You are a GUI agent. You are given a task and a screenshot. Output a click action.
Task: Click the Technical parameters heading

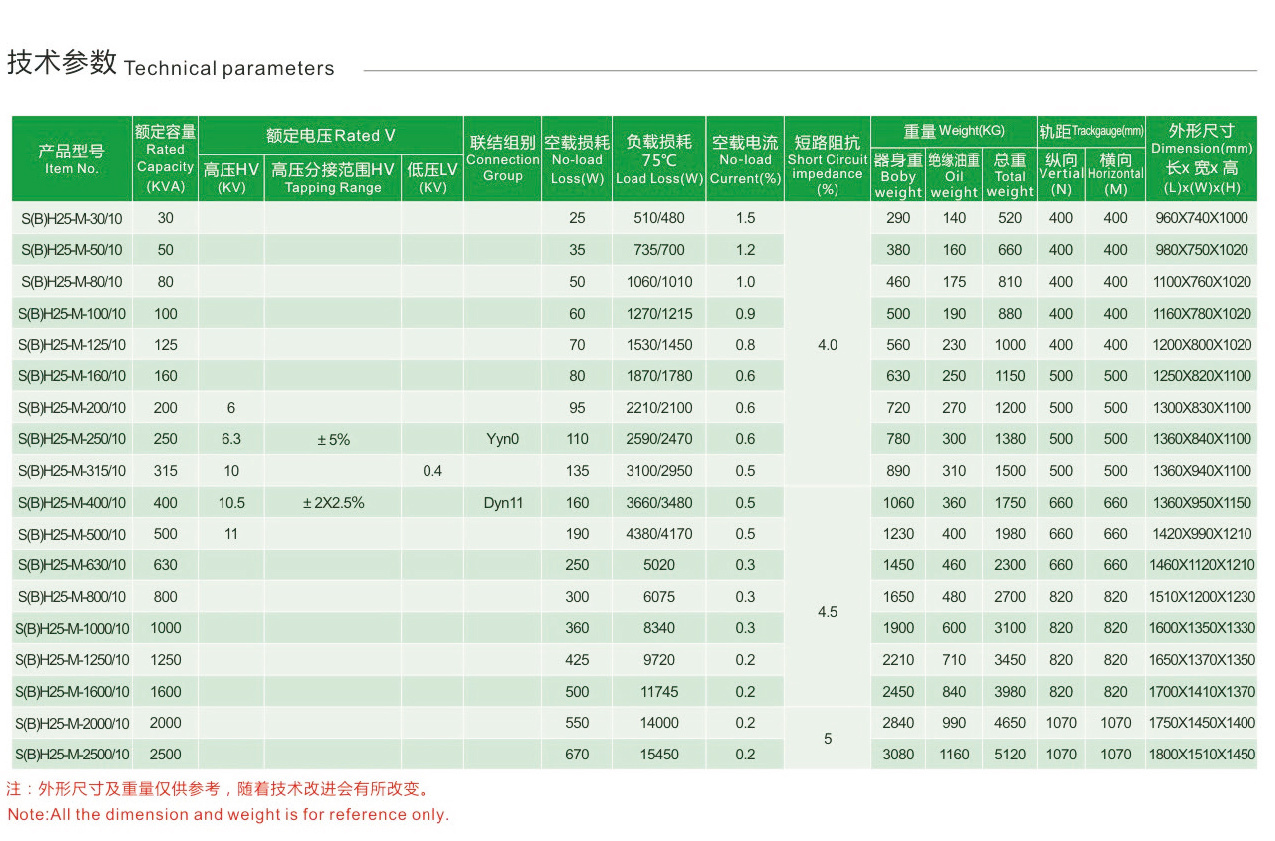point(229,68)
